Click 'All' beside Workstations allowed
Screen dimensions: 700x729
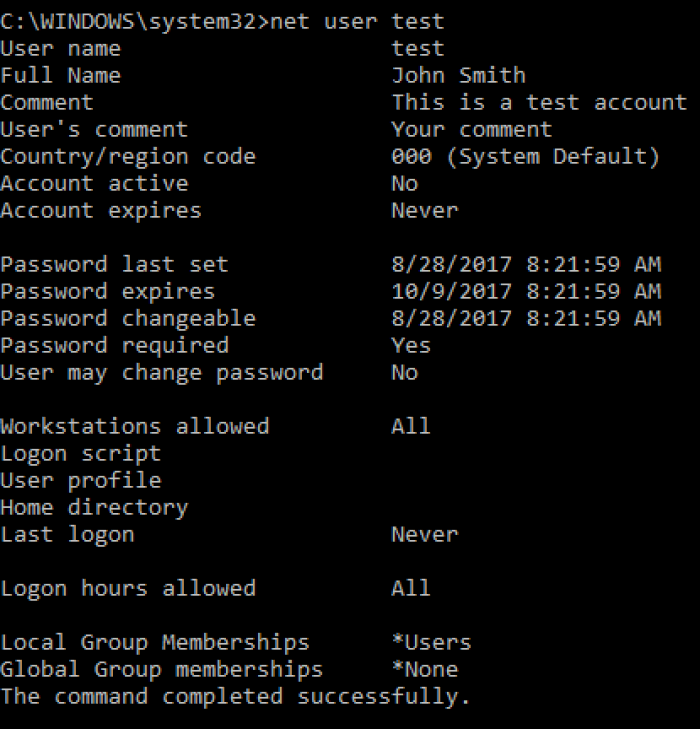click(411, 426)
